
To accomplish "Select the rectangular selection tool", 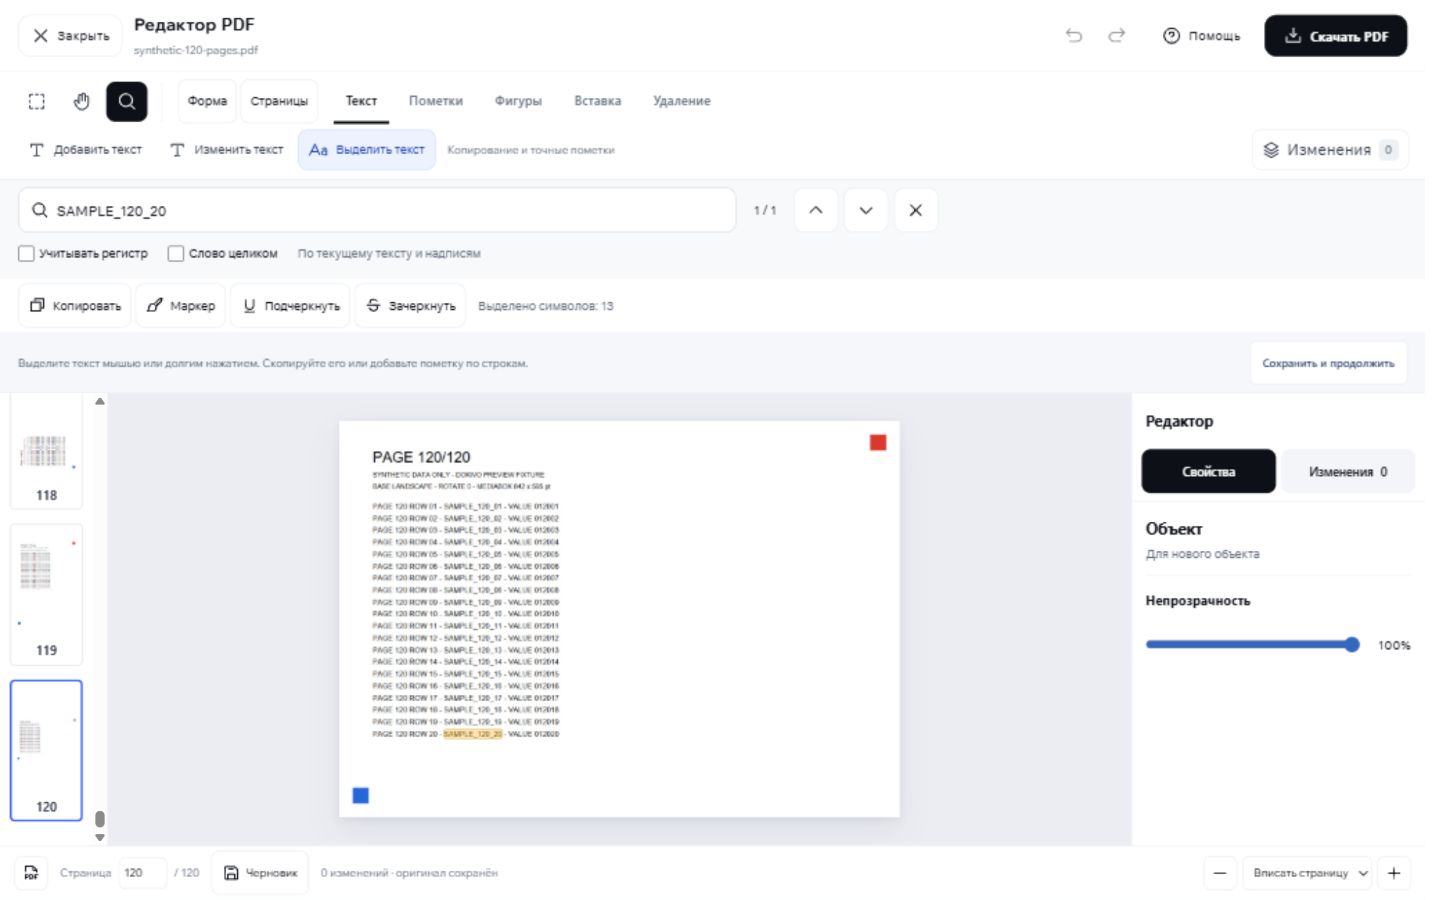I will 37,101.
